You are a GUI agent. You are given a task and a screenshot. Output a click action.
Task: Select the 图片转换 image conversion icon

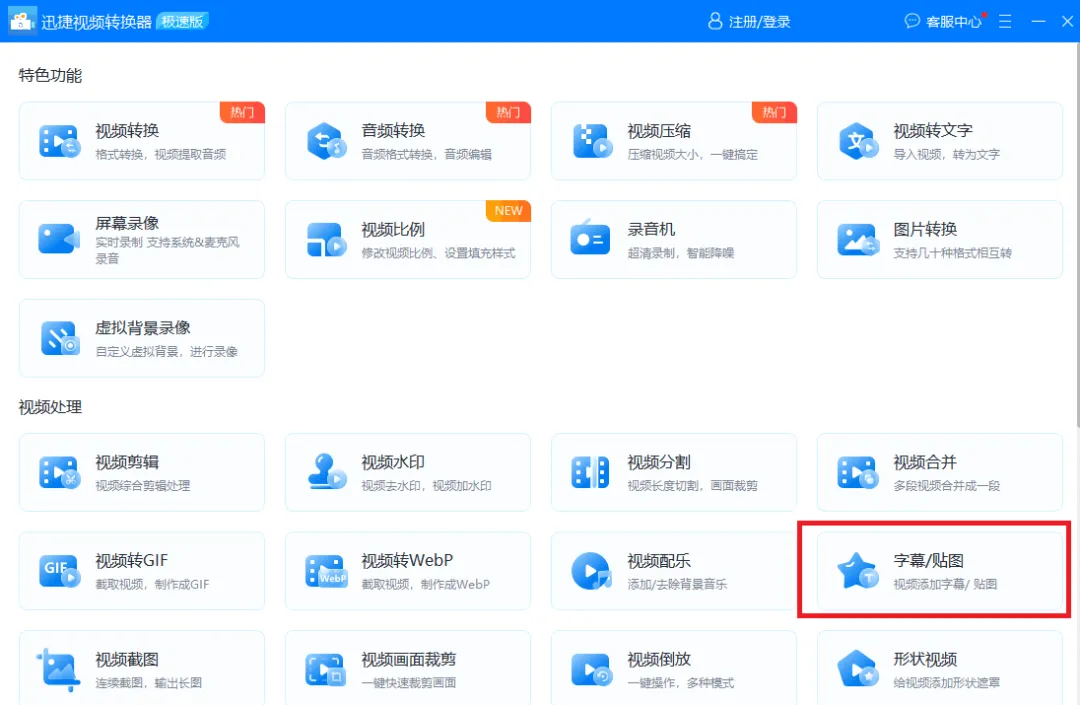point(858,240)
